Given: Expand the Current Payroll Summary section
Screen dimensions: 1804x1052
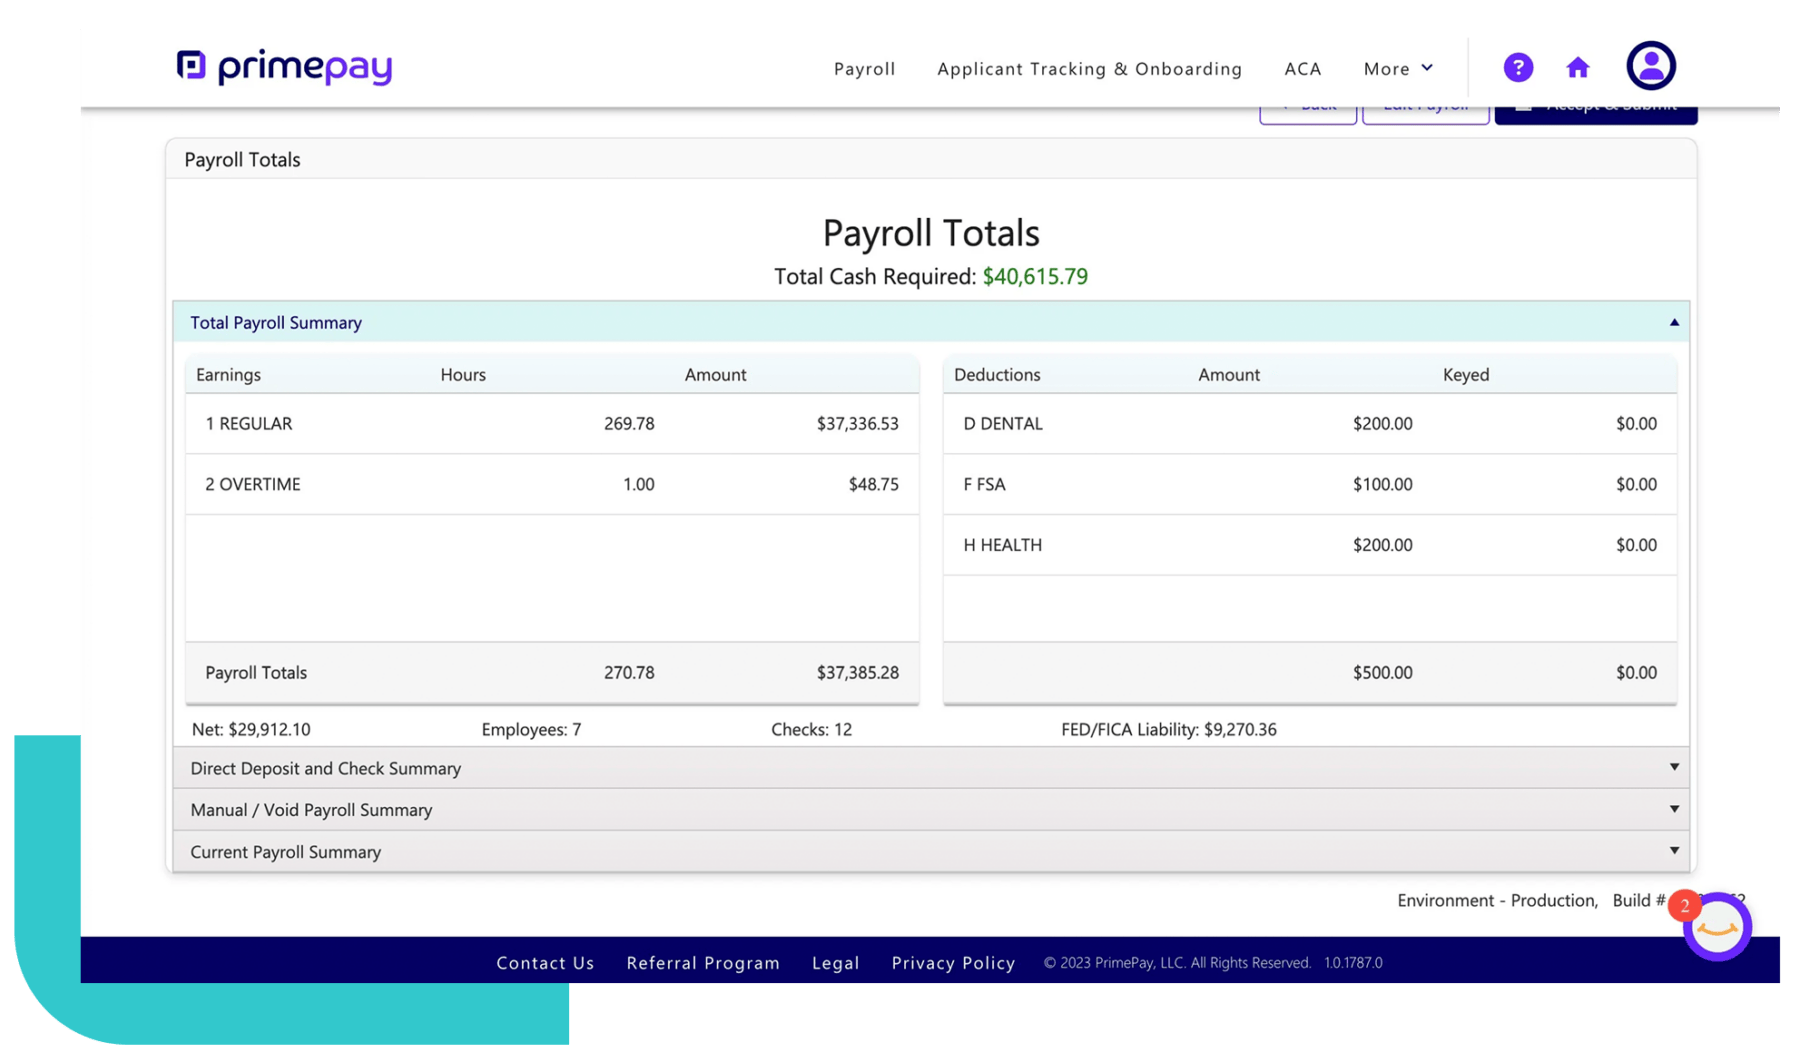Looking at the screenshot, I should (1675, 850).
